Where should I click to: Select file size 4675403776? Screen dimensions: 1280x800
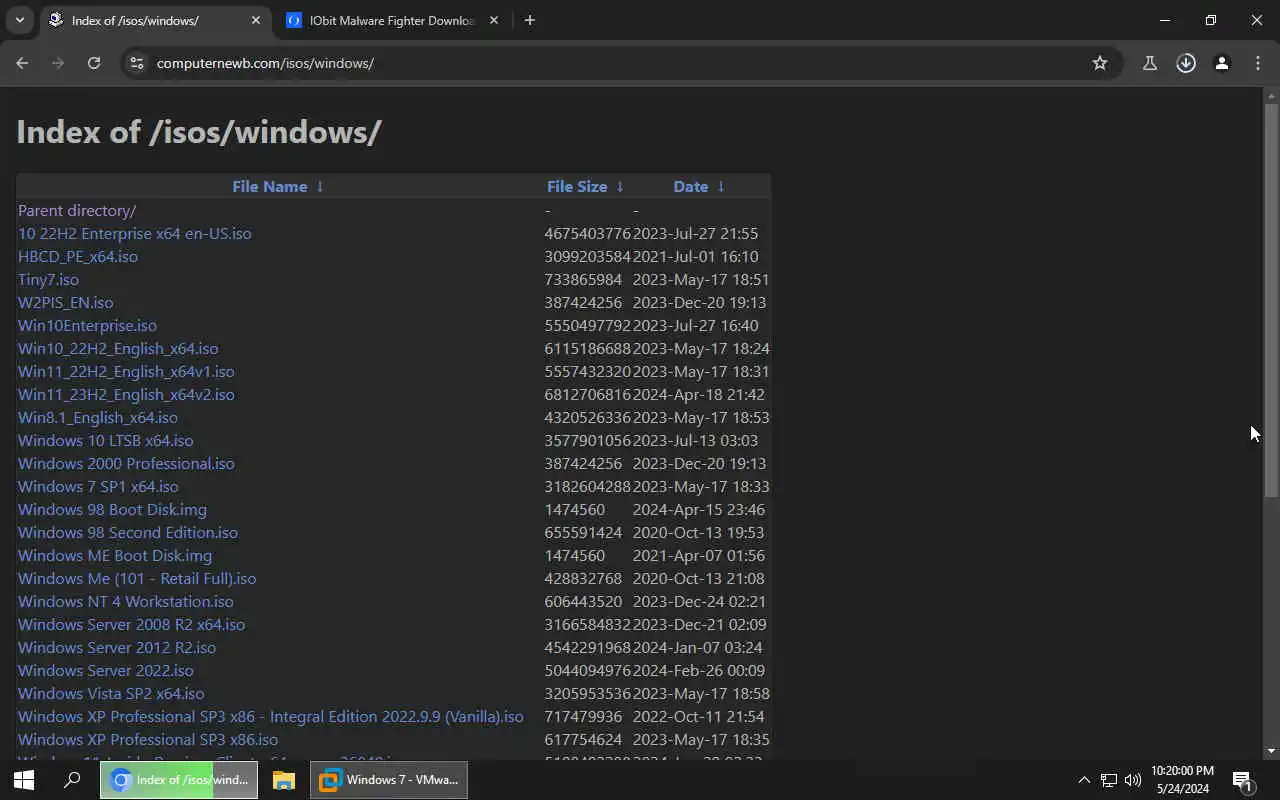tap(588, 233)
